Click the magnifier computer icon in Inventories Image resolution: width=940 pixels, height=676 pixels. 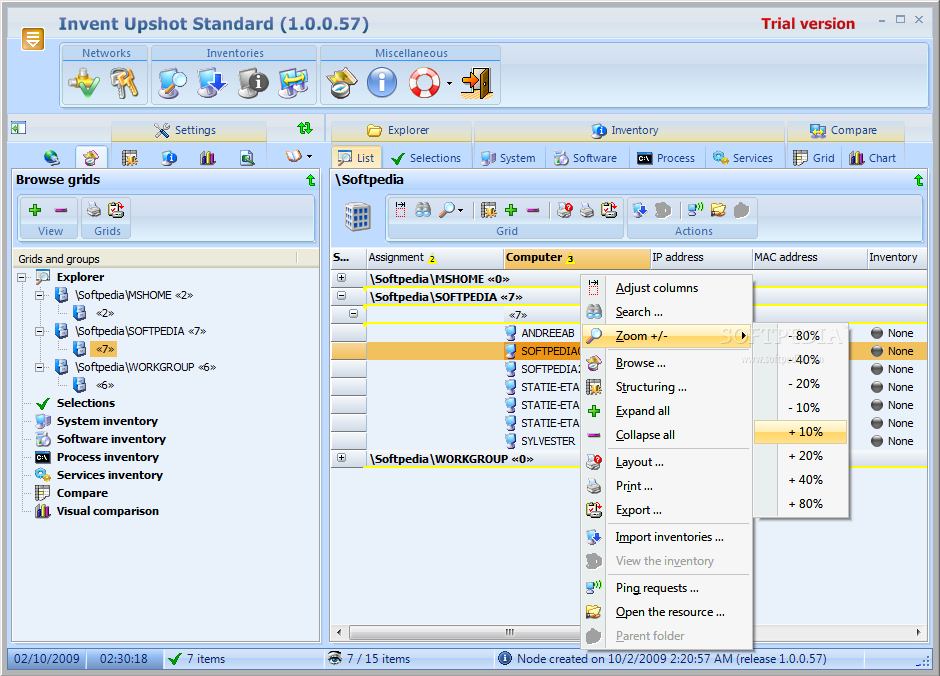(173, 83)
